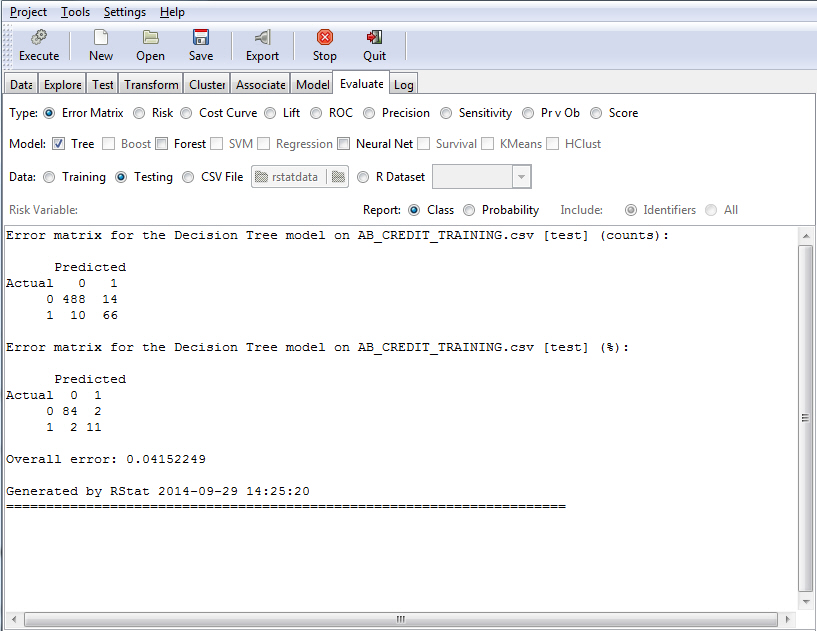Select Error Matrix evaluation type

[49, 113]
